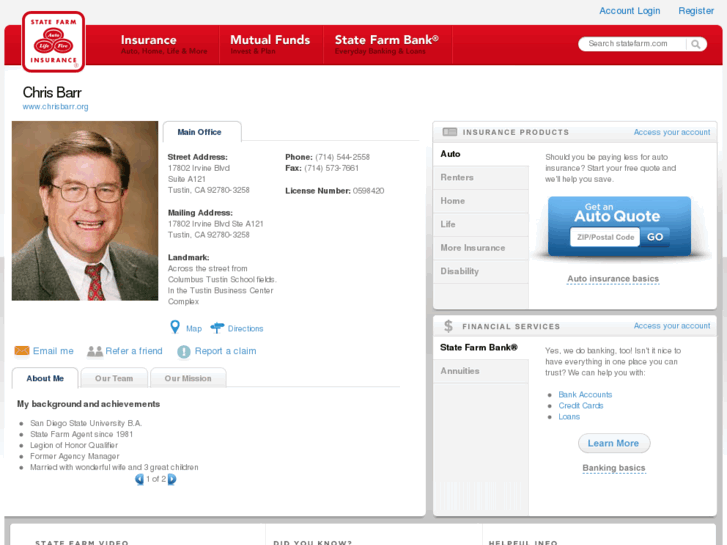727x545 pixels.
Task: Switch to the Our Mission tab
Action: pos(188,378)
